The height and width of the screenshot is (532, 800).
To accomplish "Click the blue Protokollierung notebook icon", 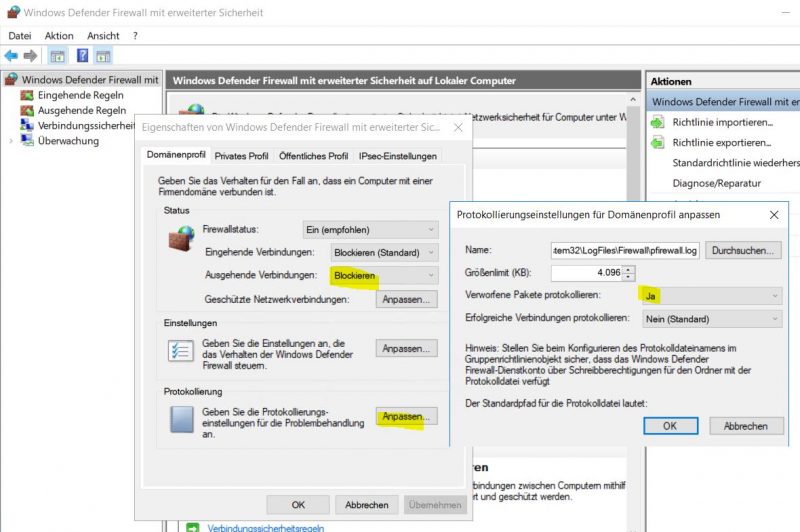I will [x=182, y=419].
